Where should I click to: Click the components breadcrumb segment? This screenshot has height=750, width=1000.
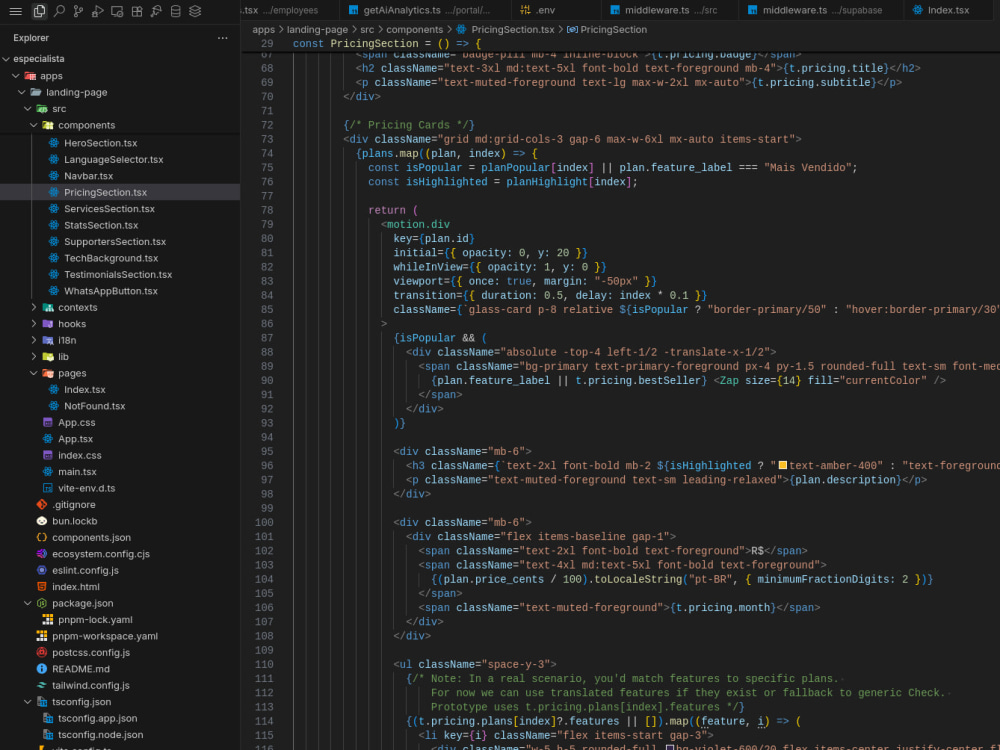pyautogui.click(x=414, y=29)
